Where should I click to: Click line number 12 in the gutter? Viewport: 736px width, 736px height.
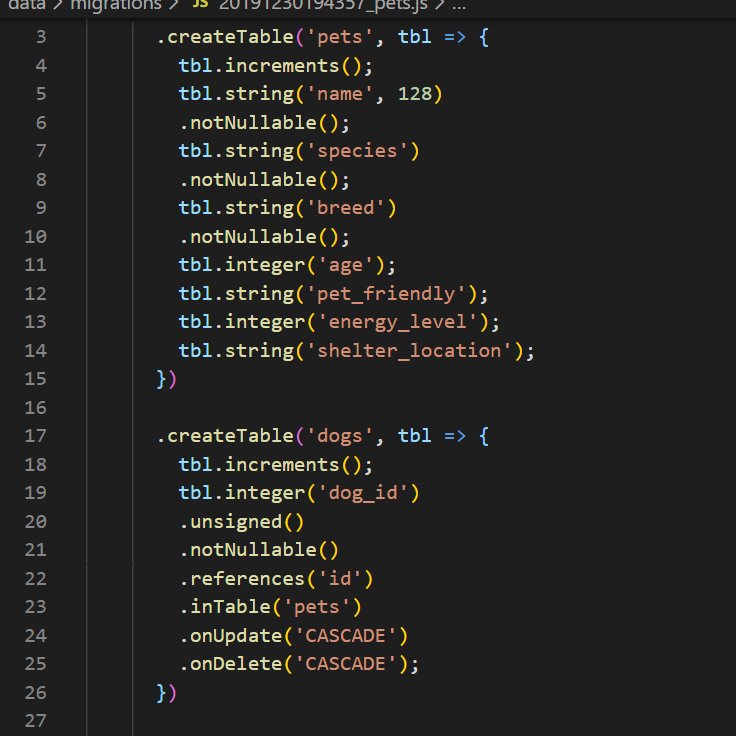point(36,293)
